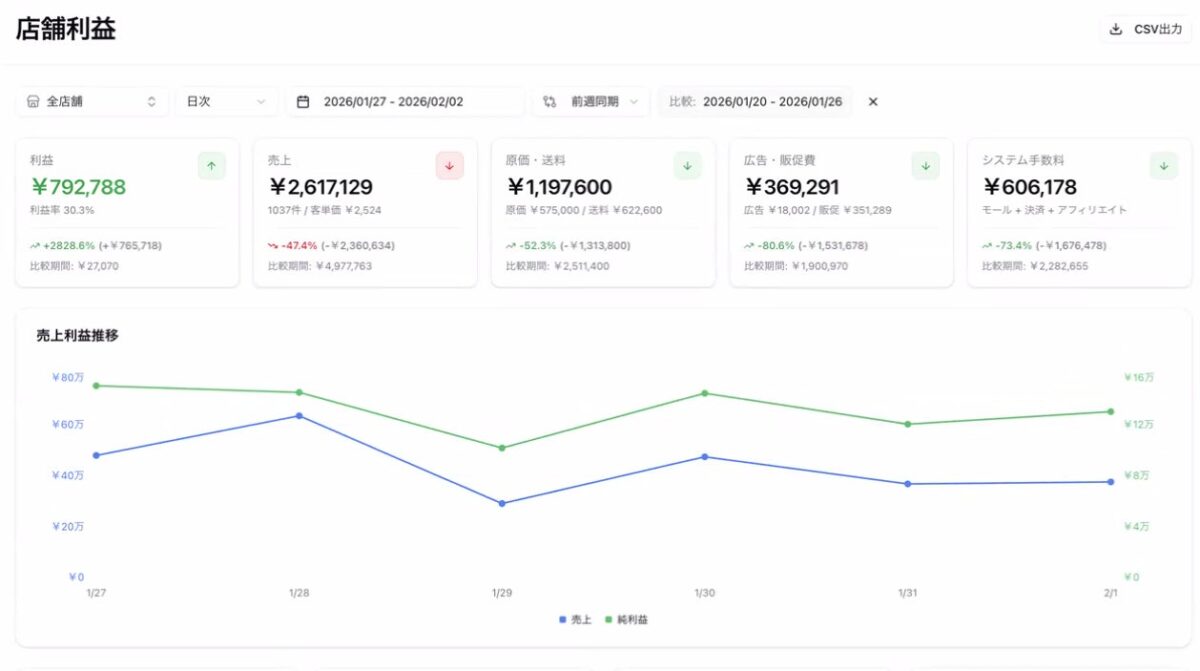1200x671 pixels.
Task: Open the 日次 period granularity dropdown
Action: coord(226,102)
